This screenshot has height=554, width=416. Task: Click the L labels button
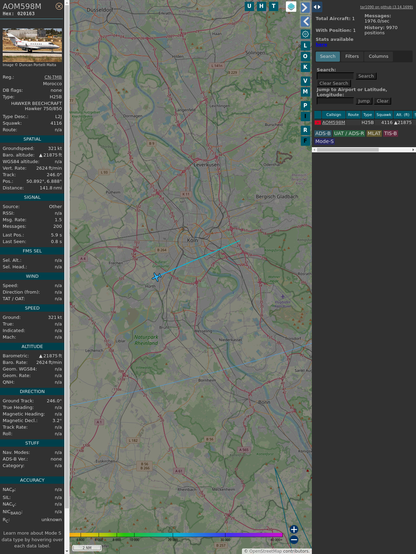coord(305,46)
